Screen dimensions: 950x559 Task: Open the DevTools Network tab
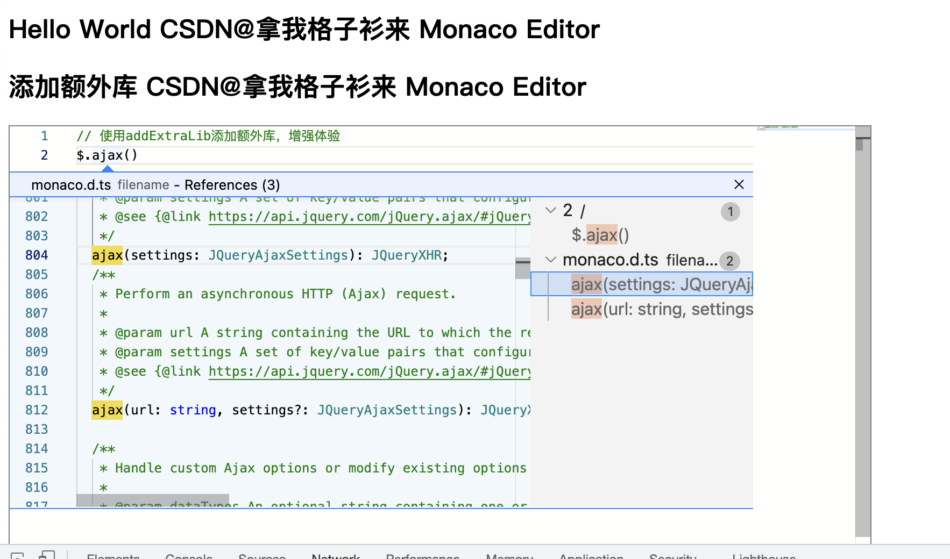pos(336,555)
